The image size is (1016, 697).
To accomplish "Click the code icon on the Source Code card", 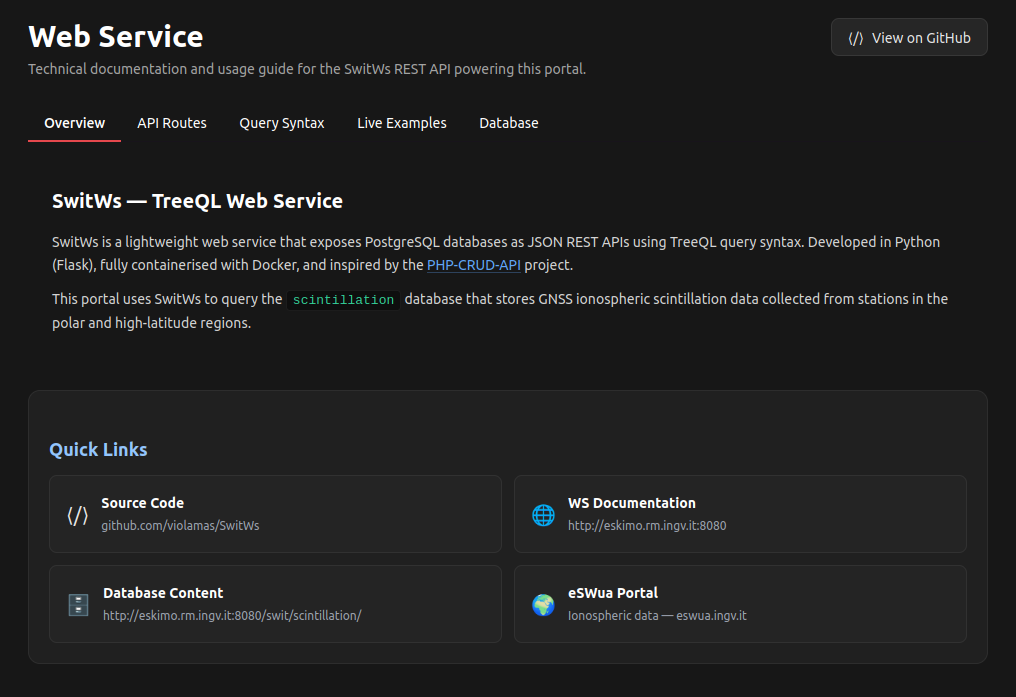I will pyautogui.click(x=78, y=514).
